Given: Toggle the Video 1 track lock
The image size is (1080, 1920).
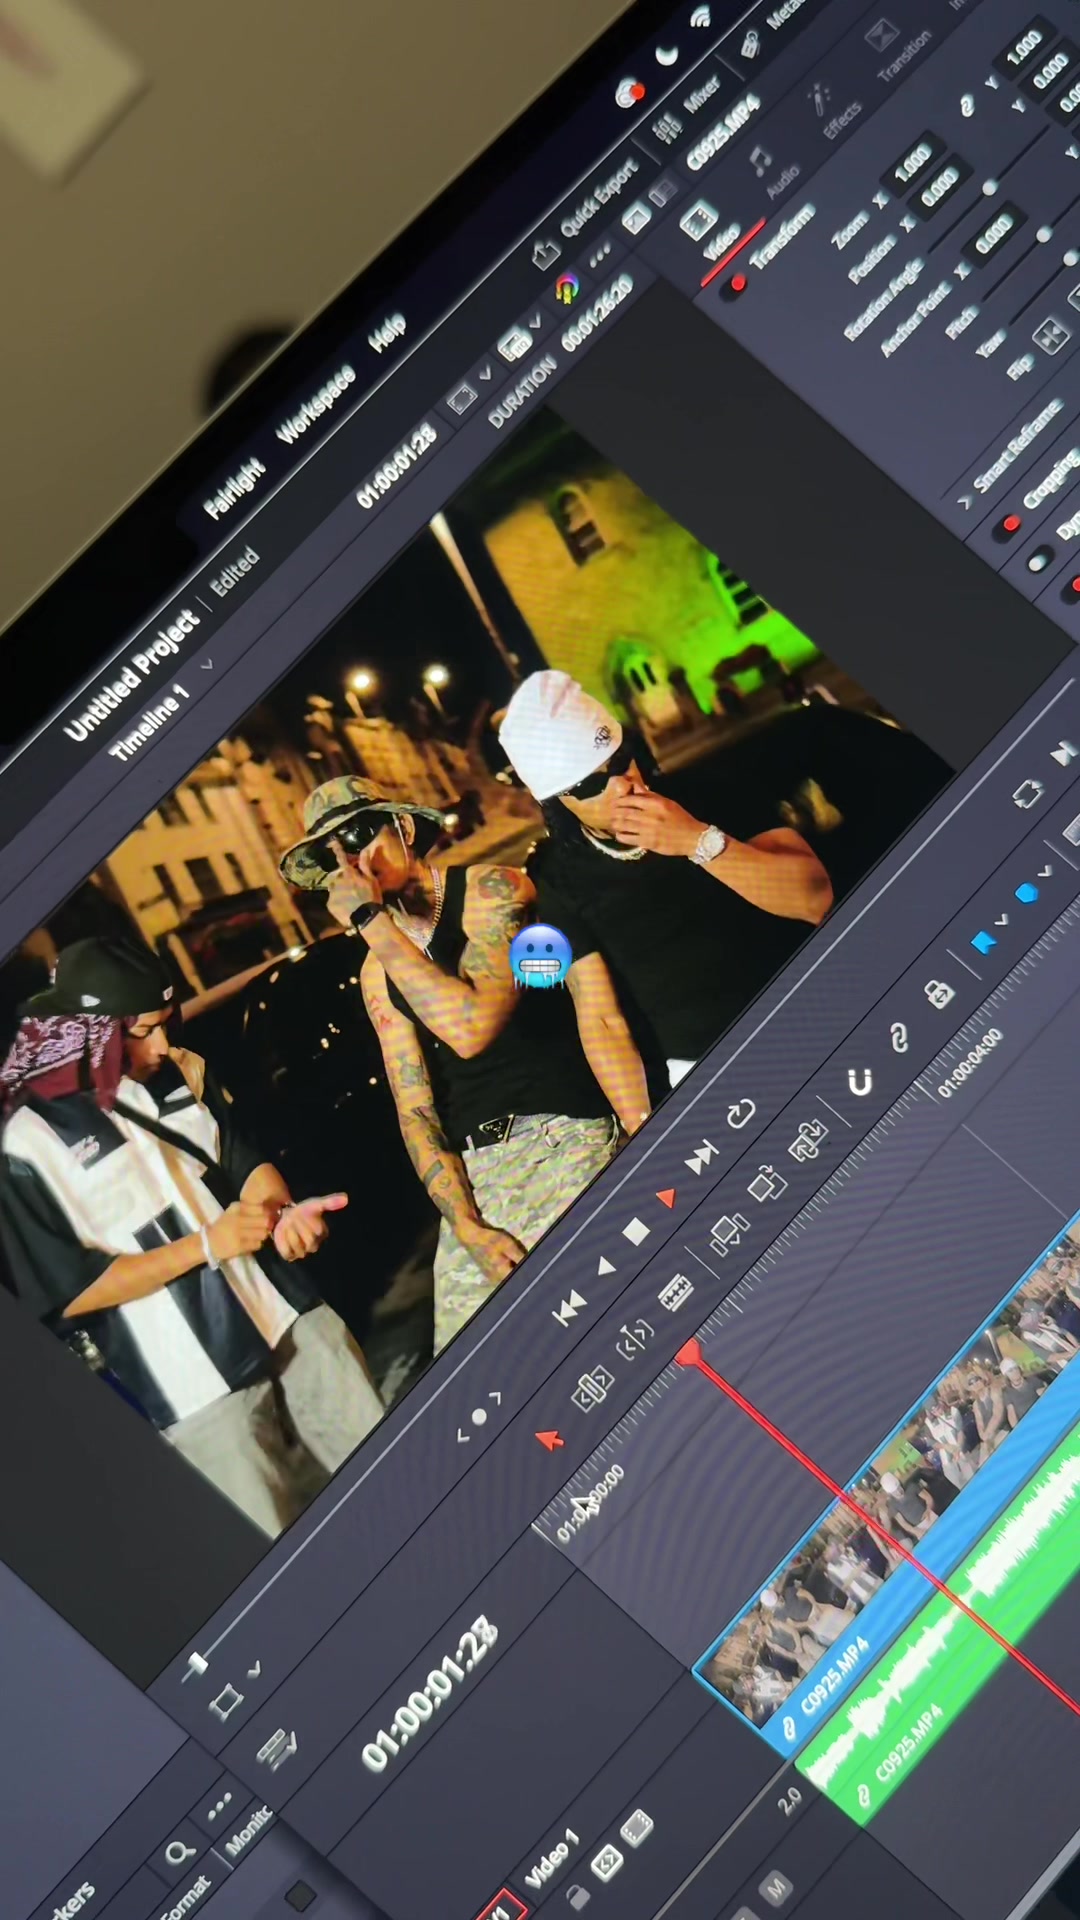Looking at the screenshot, I should click(576, 1897).
